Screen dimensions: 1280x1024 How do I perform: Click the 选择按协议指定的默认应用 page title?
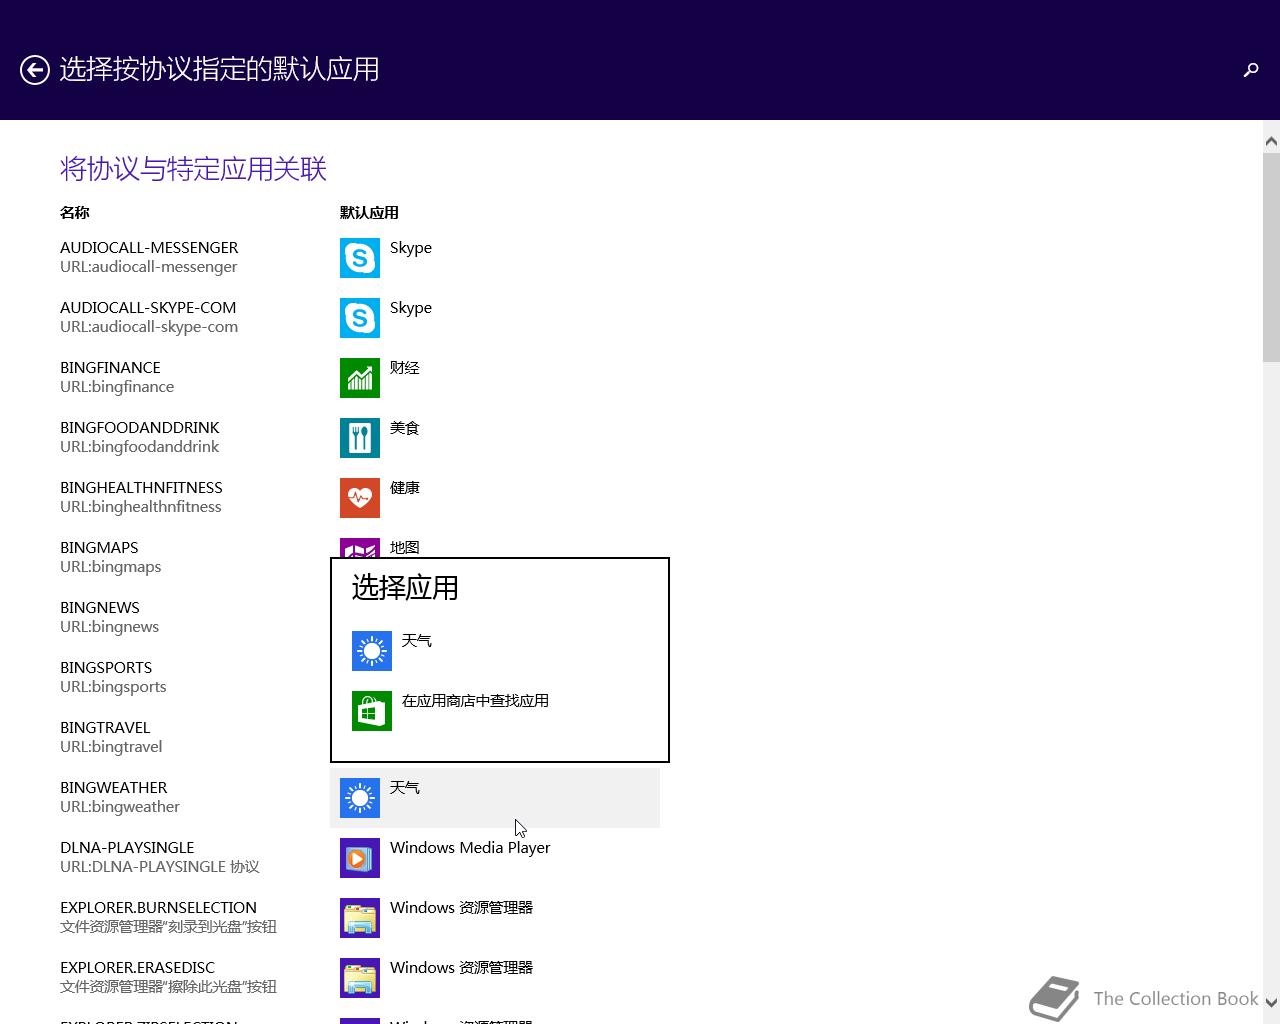click(x=219, y=69)
